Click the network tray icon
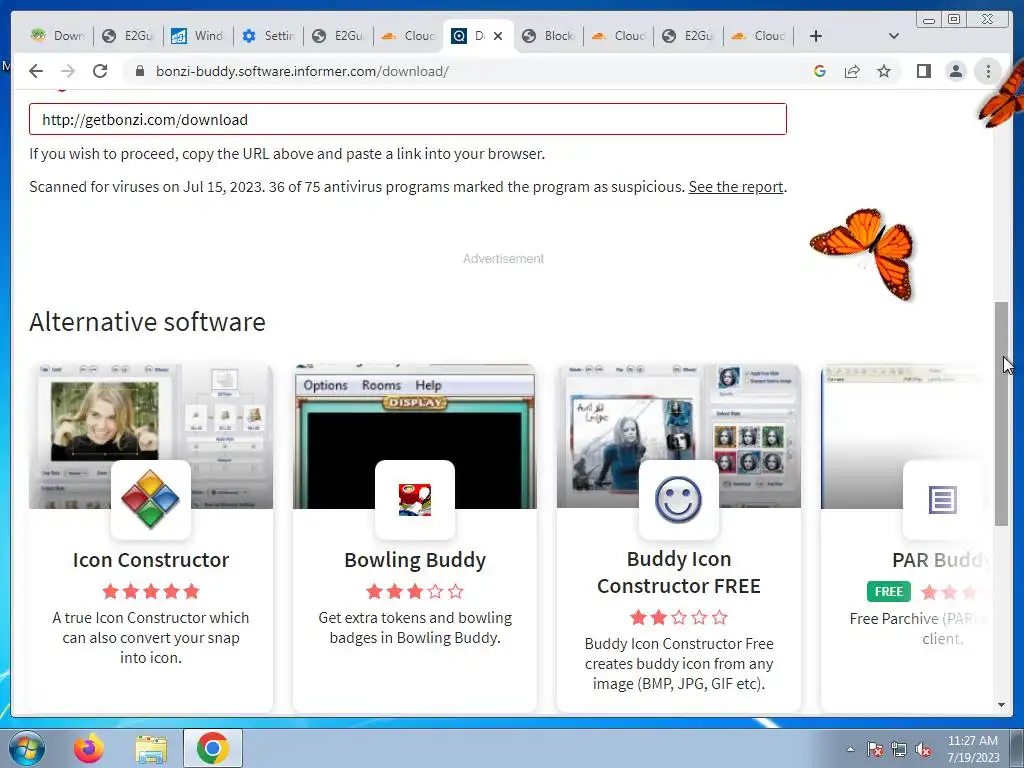 [899, 749]
